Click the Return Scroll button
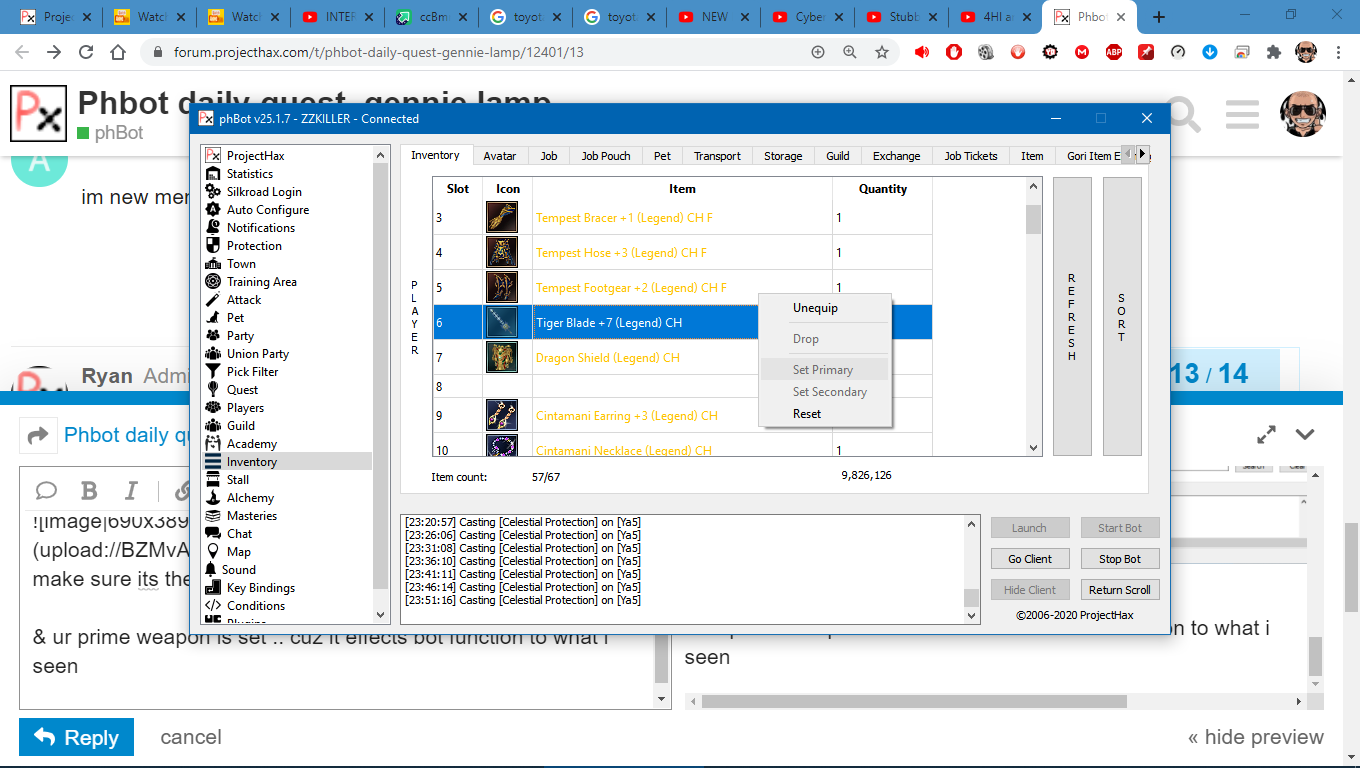 [1119, 590]
